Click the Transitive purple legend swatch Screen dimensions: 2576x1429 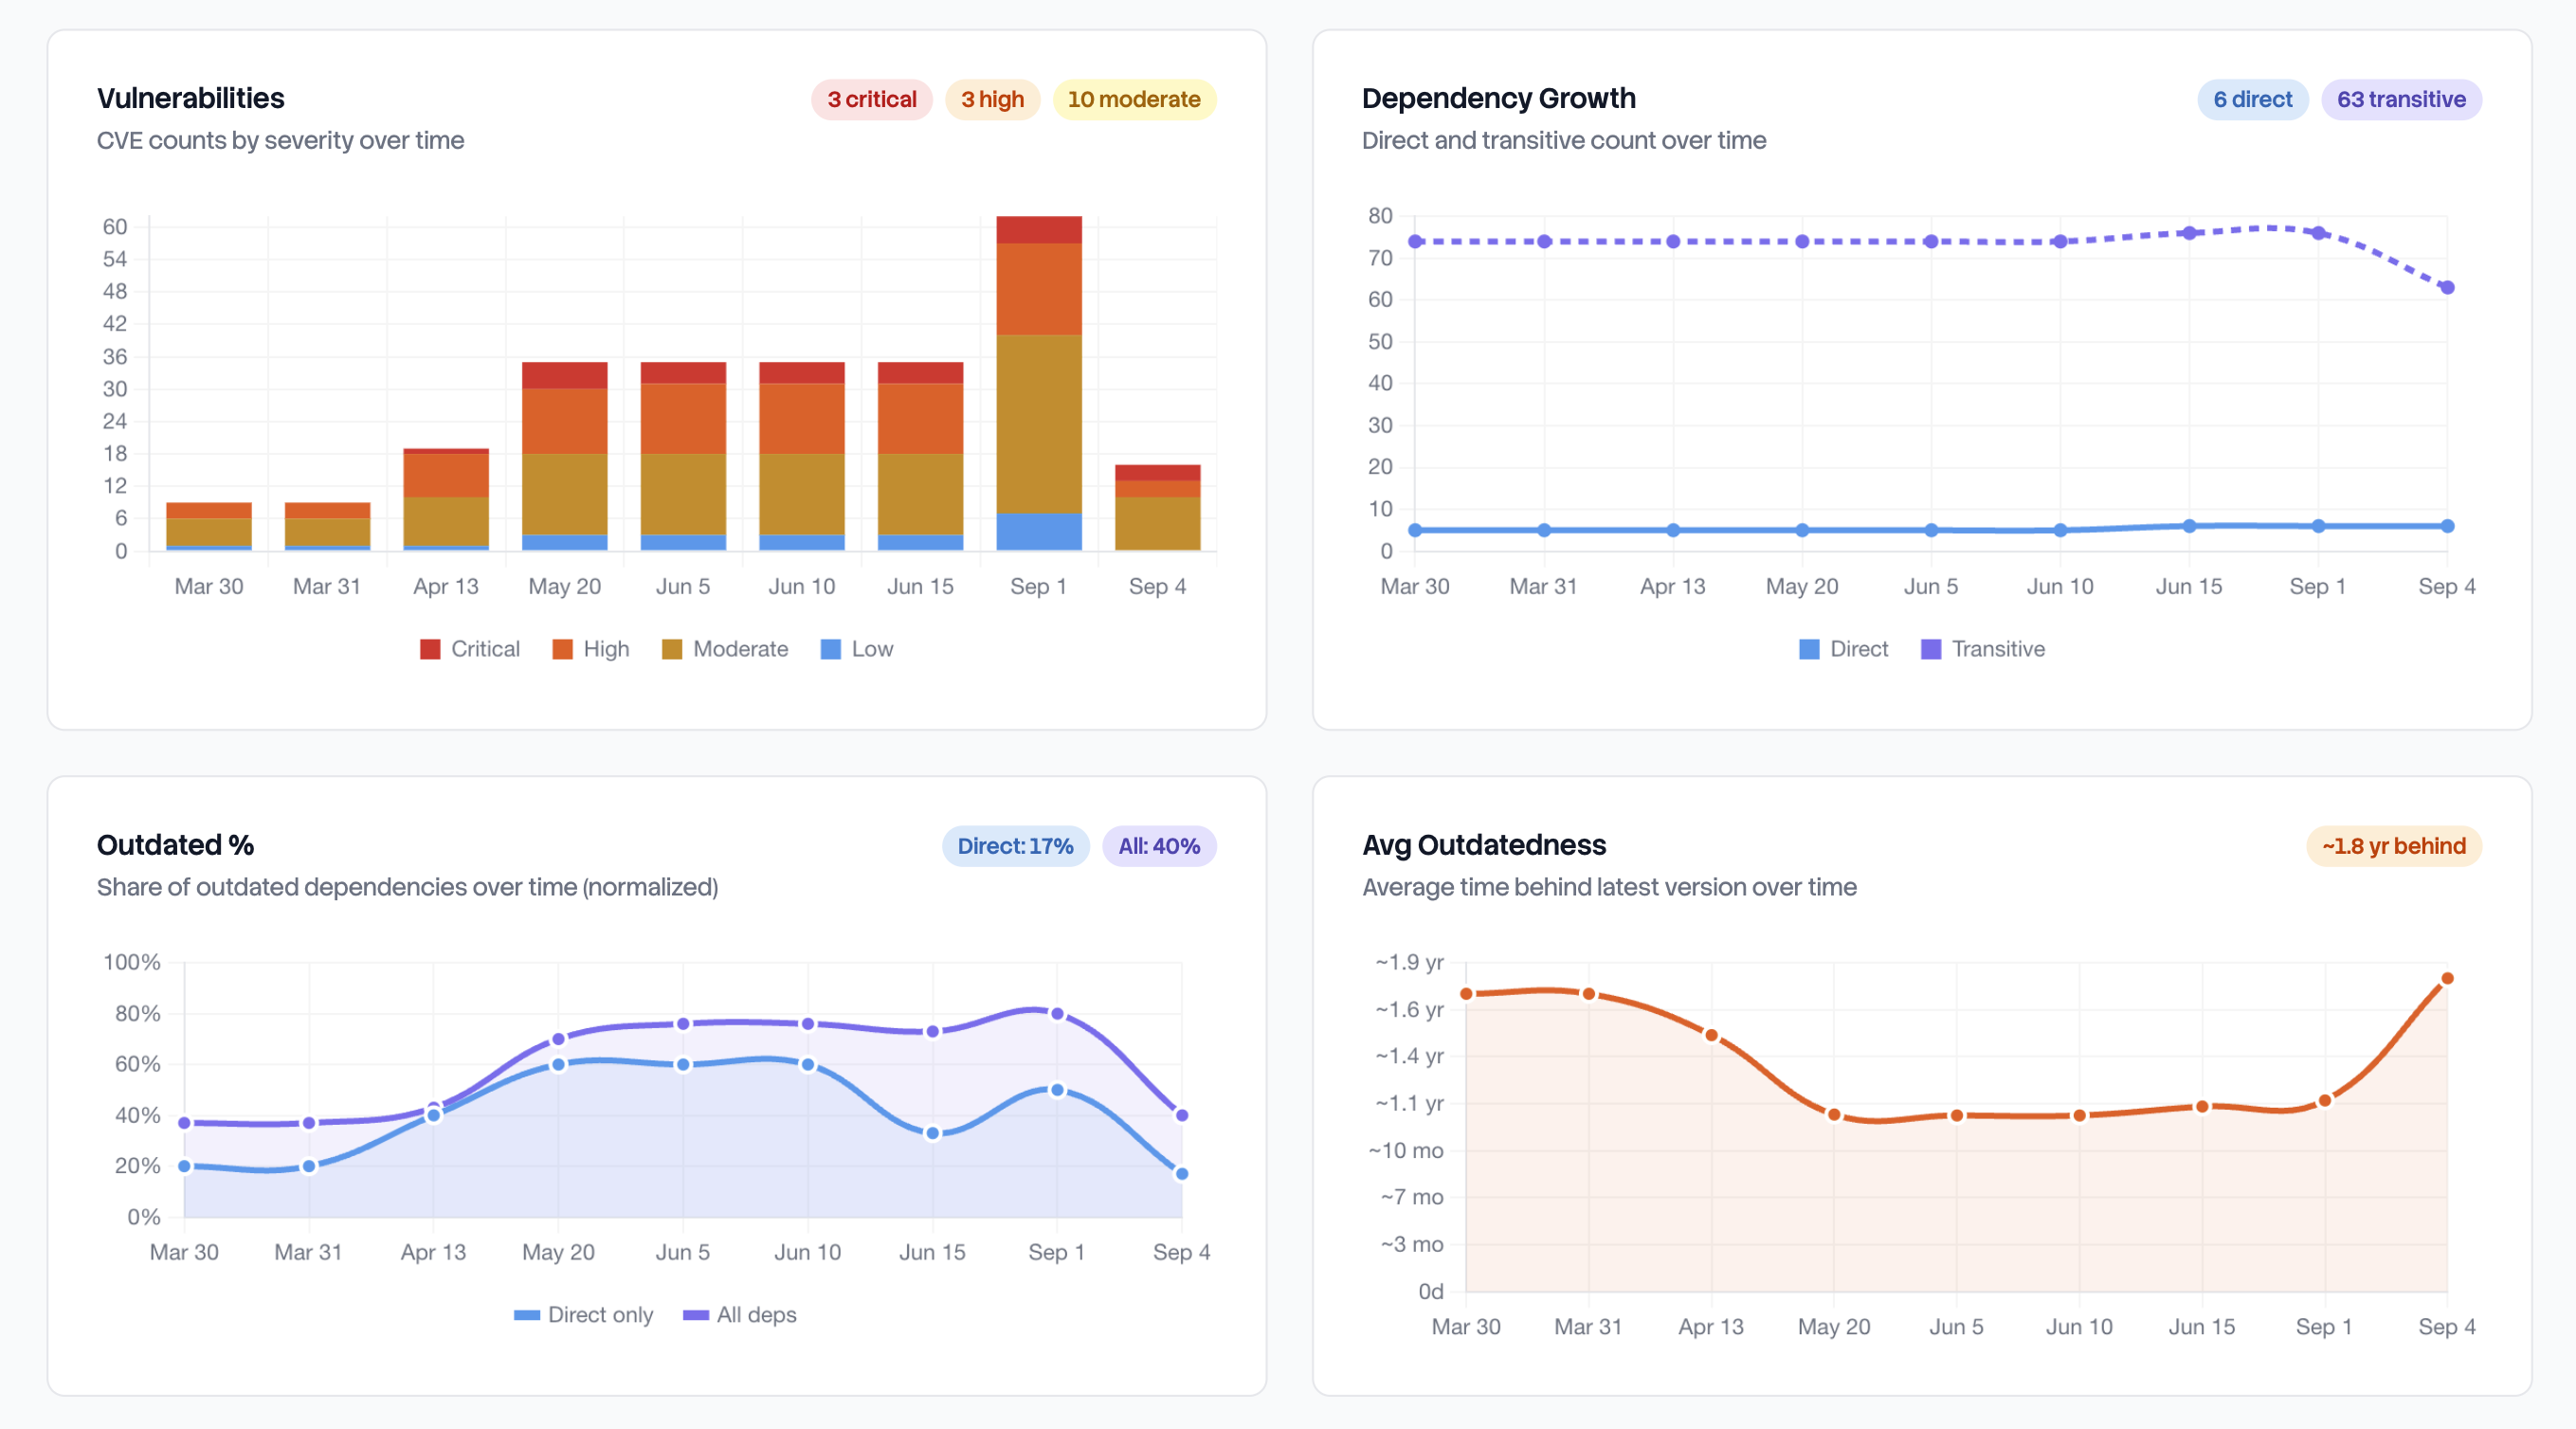(x=1931, y=649)
